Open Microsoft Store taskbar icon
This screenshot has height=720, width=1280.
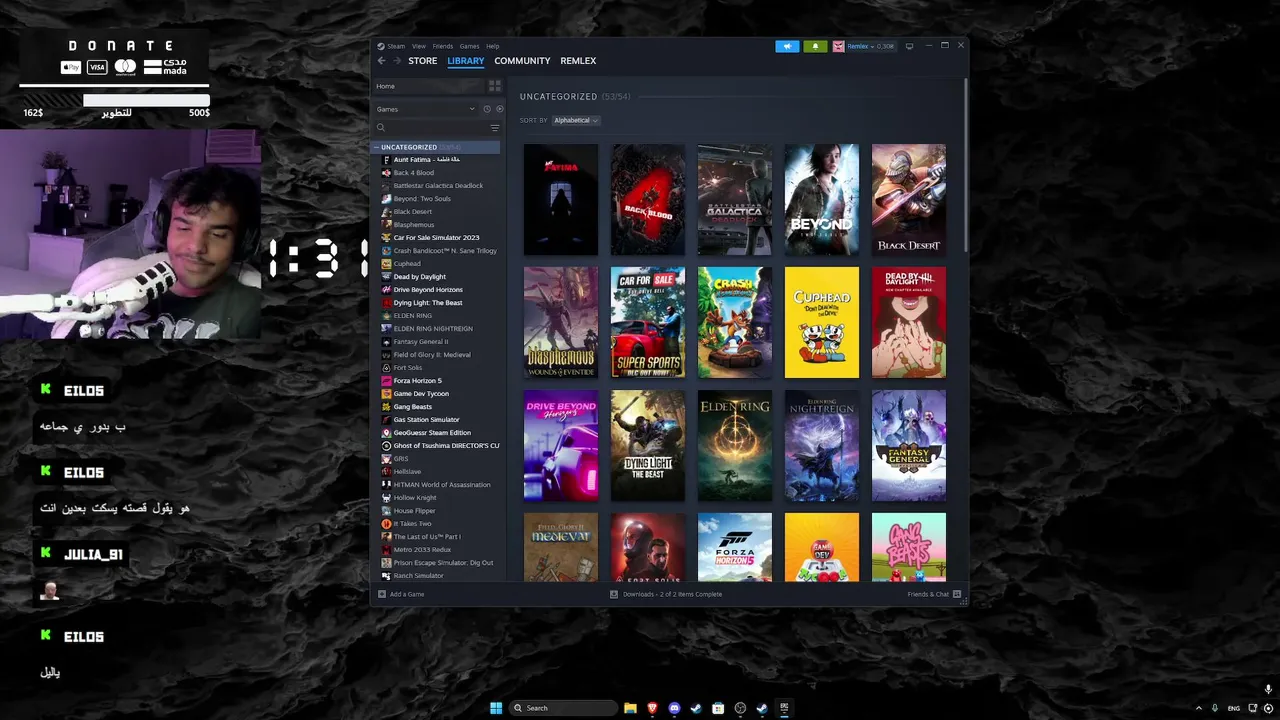point(718,708)
